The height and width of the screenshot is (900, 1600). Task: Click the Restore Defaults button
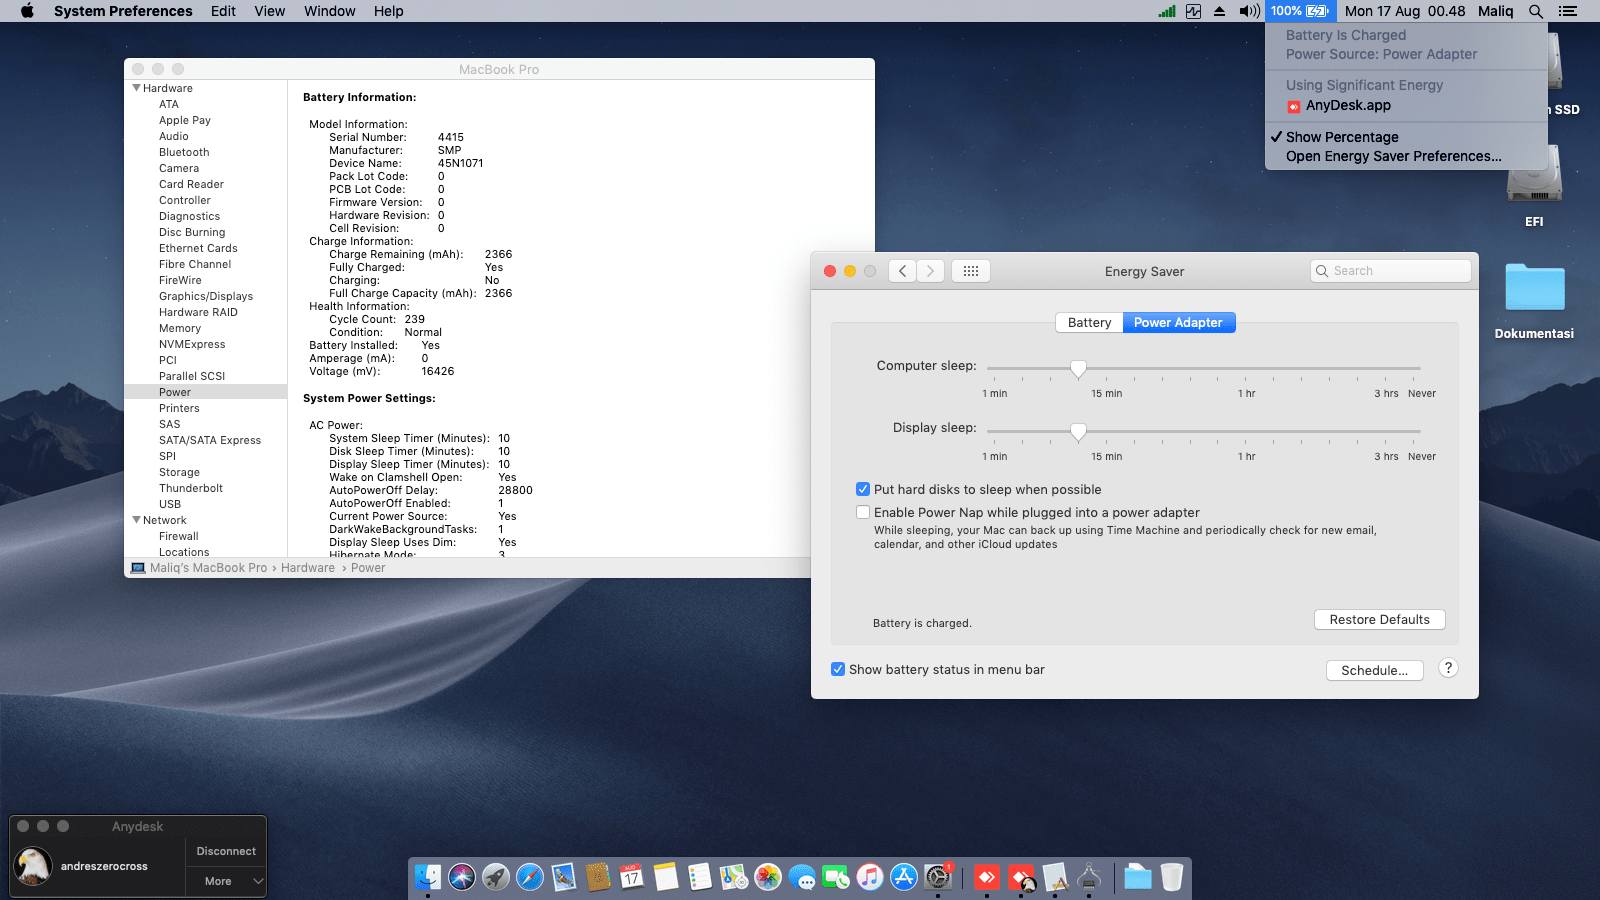point(1379,620)
